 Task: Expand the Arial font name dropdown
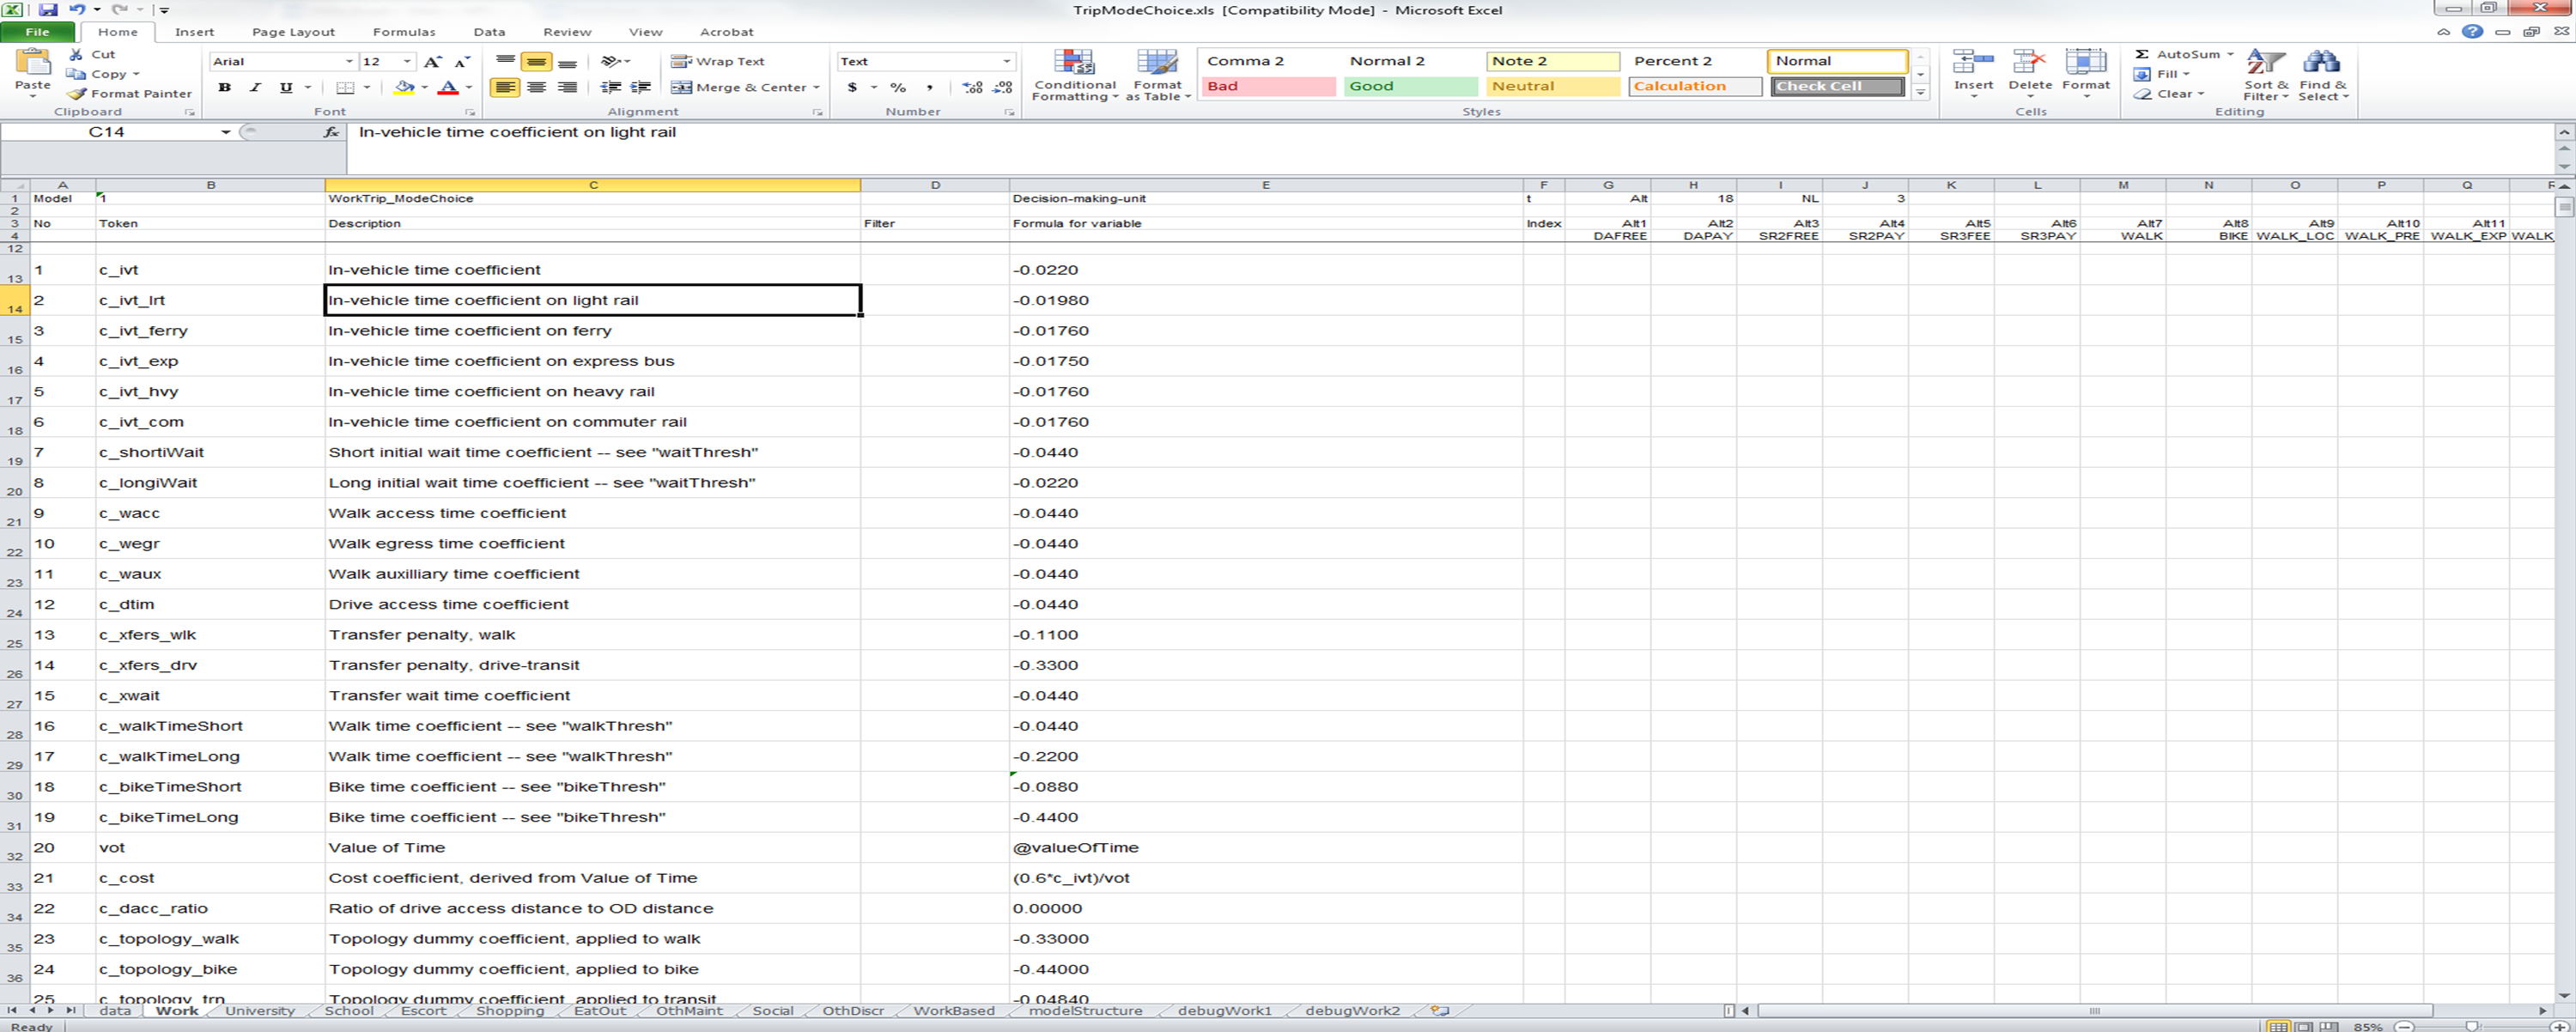(x=349, y=62)
